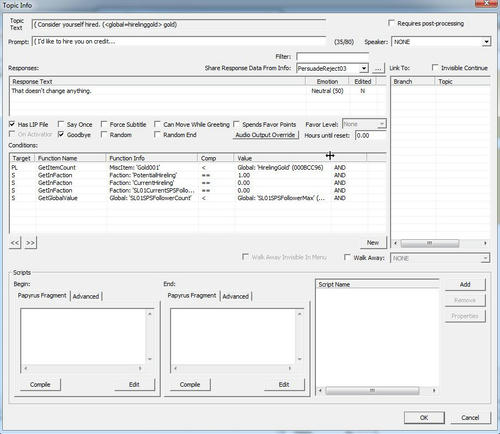This screenshot has height=434, width=500.
Task: Open the ellipsis browse button beside PersuadeReject03
Action: click(378, 68)
